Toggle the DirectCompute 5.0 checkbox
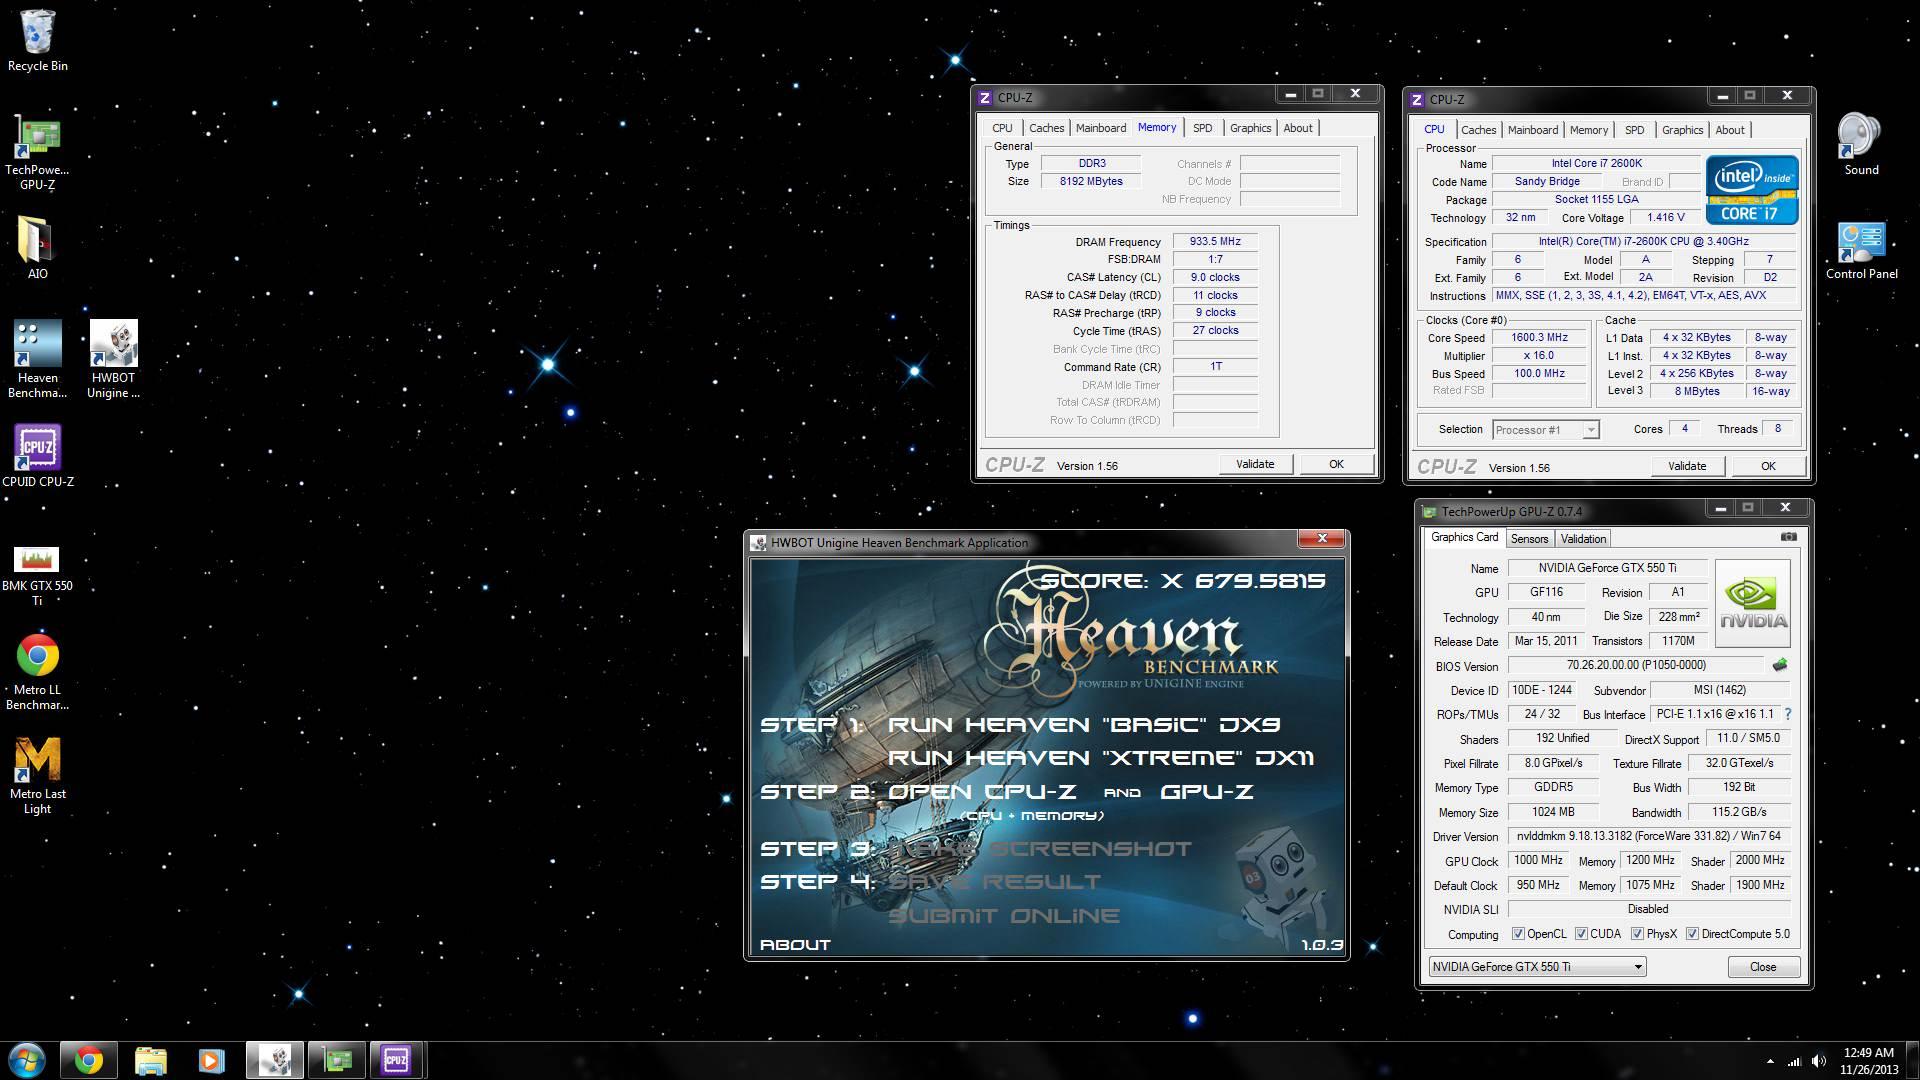1920x1080 pixels. pos(1692,934)
